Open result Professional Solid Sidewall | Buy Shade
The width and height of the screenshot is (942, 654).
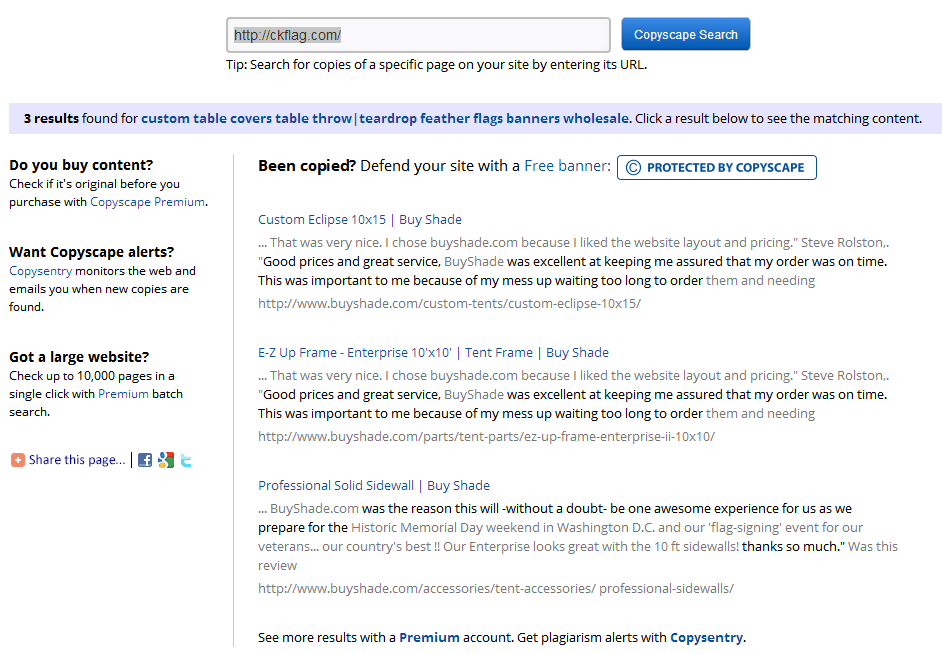(x=374, y=485)
